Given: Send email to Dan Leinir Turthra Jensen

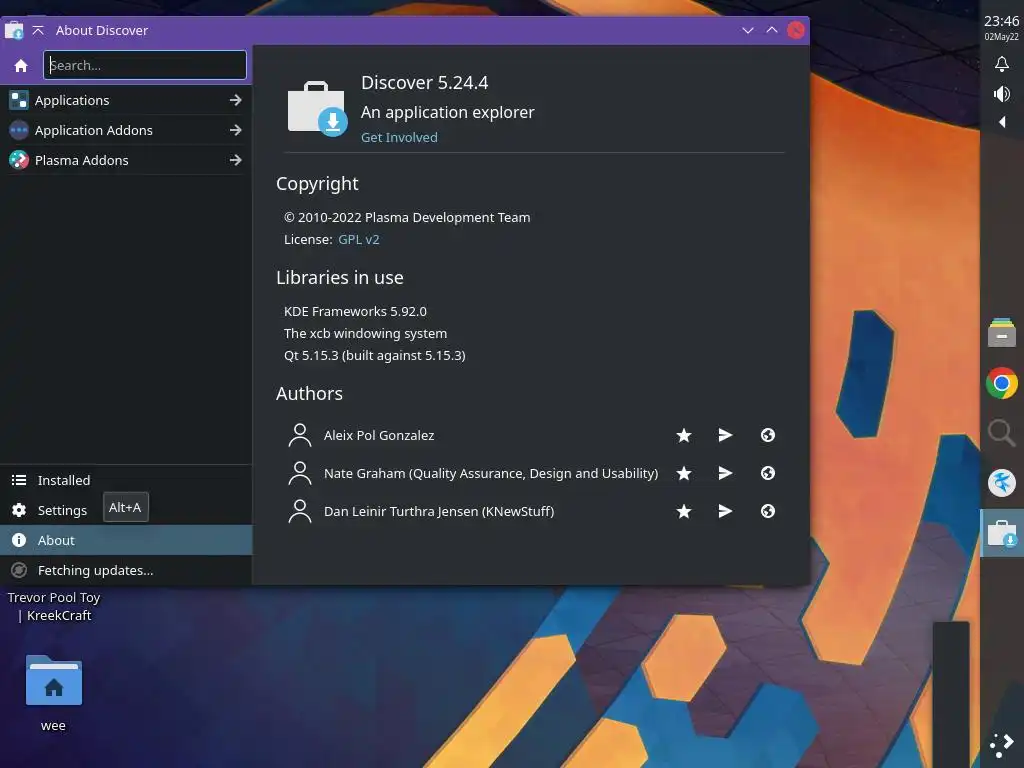Looking at the screenshot, I should click(725, 511).
